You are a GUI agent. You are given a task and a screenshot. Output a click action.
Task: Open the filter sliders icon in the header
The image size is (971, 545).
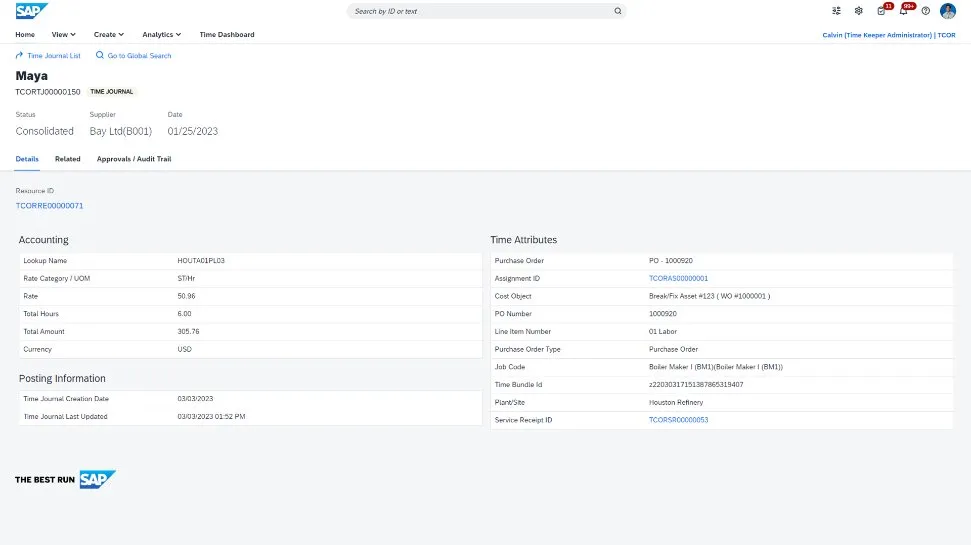[x=836, y=11]
